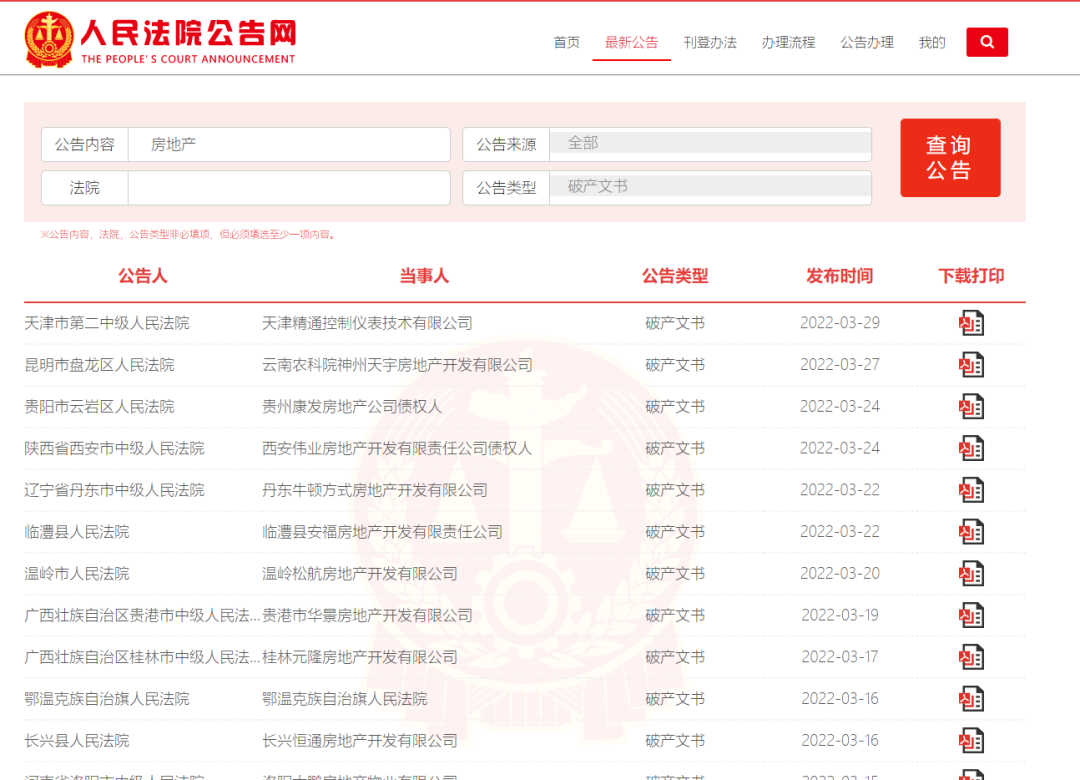Screen dimensions: 1080x780
Task: Open the 公告类型 dropdown showing 破产文书
Action: point(710,187)
